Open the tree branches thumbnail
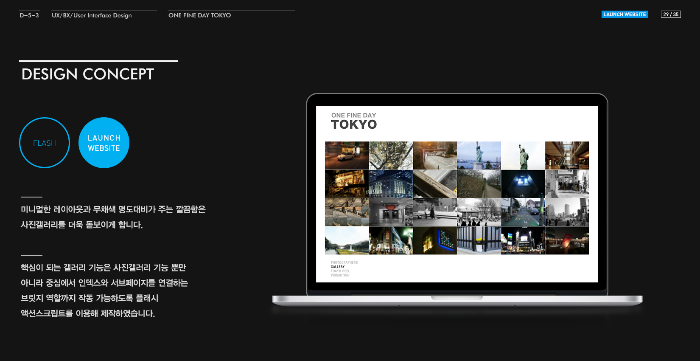This screenshot has width=700, height=361. click(x=391, y=155)
